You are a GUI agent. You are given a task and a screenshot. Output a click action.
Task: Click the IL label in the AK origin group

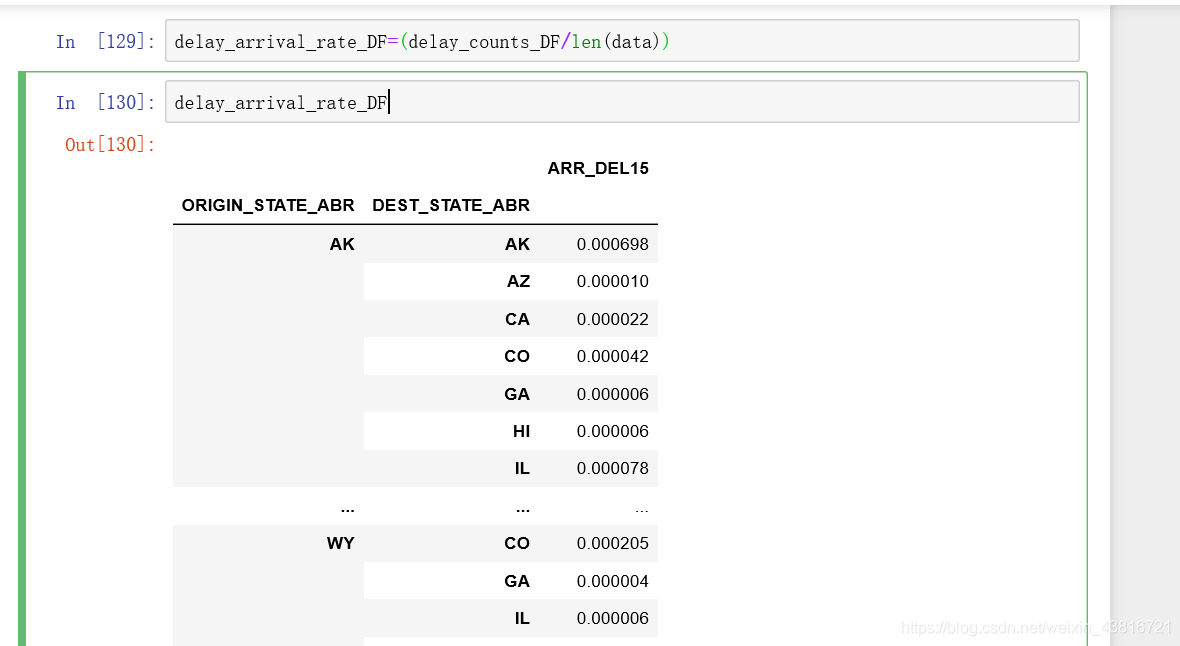522,468
